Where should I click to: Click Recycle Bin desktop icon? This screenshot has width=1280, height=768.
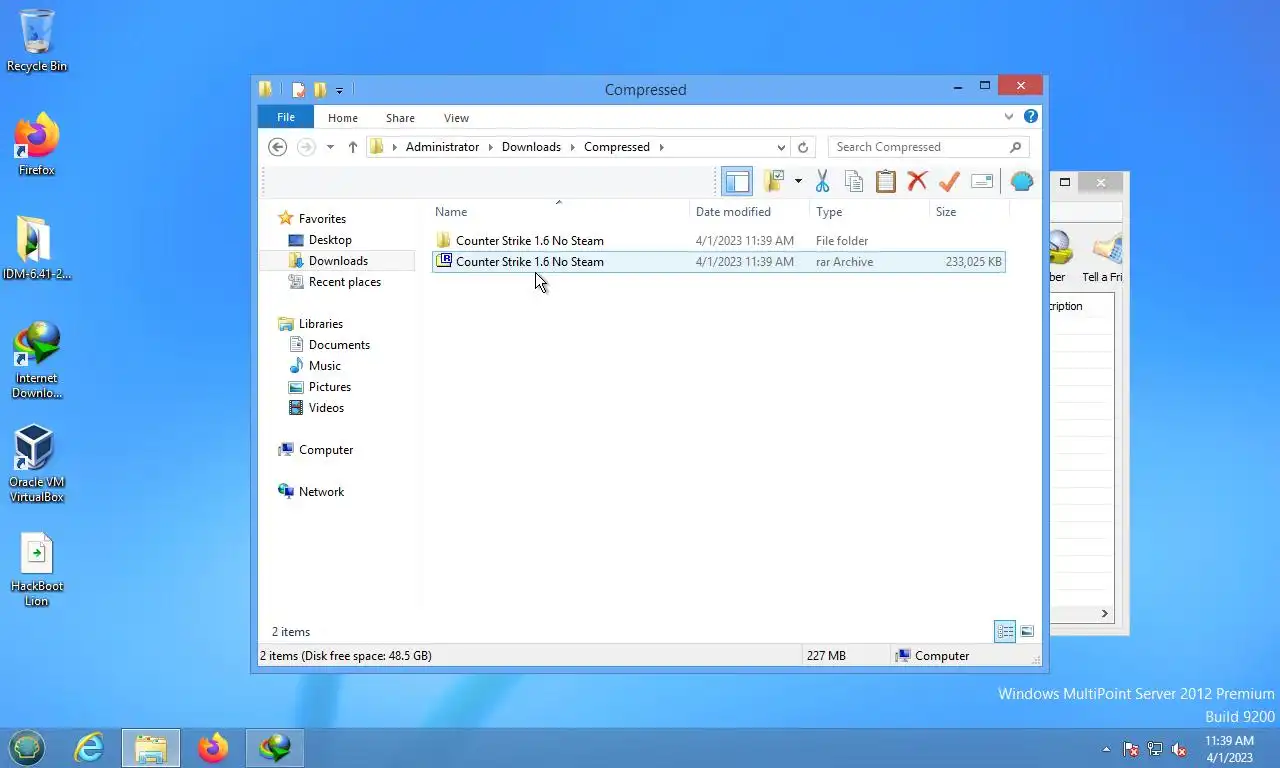point(37,41)
